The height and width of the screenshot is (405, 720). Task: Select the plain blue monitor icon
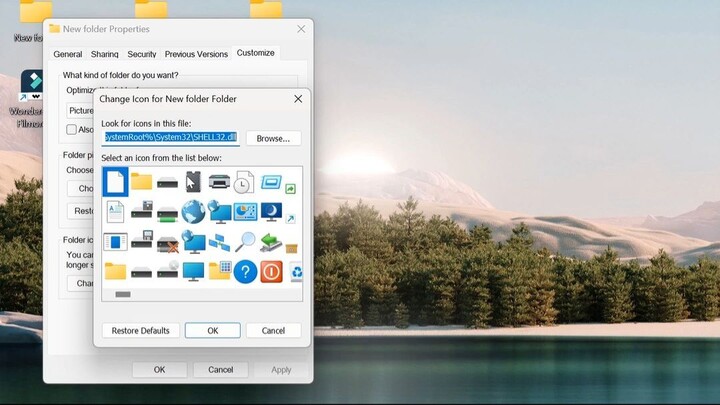click(193, 271)
